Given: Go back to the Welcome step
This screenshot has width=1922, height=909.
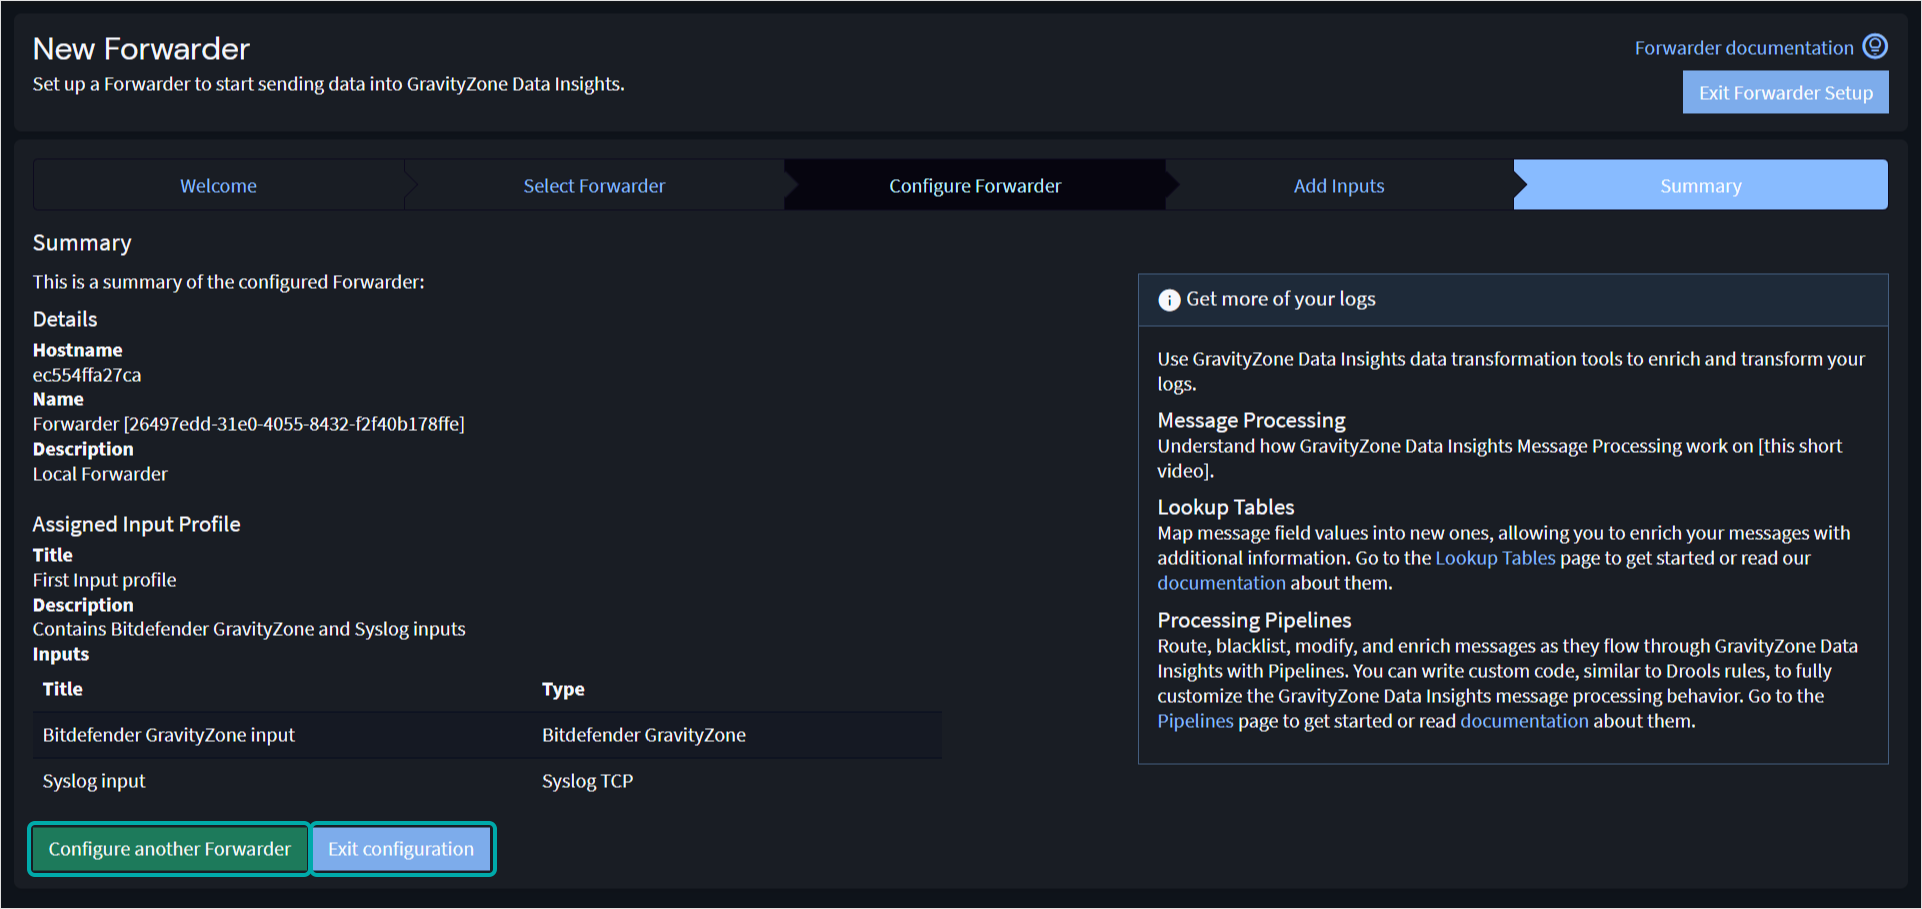Looking at the screenshot, I should point(218,185).
